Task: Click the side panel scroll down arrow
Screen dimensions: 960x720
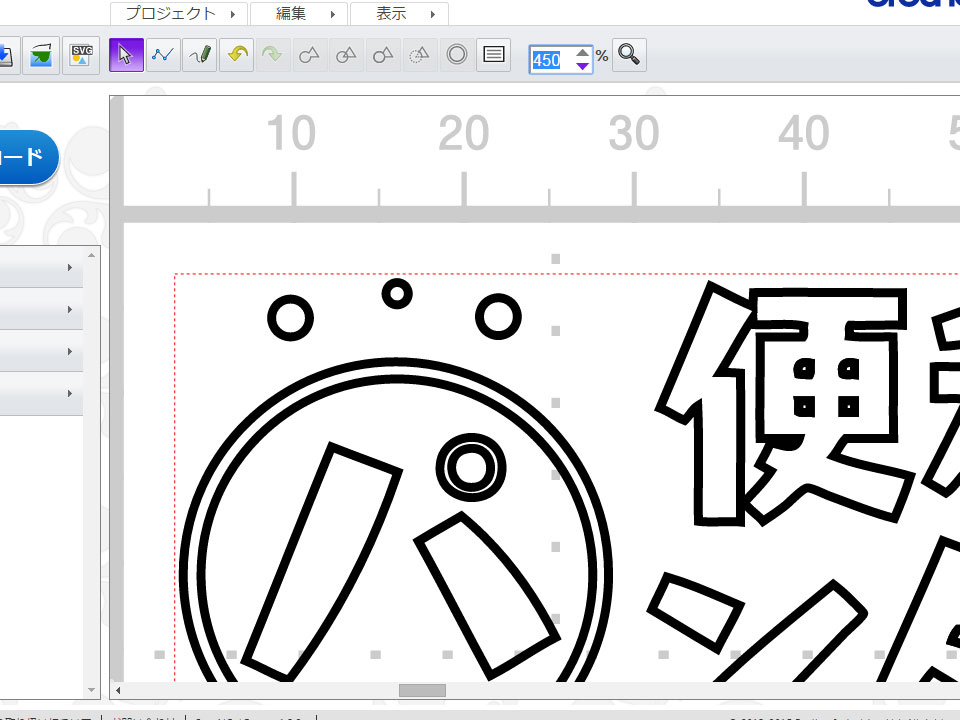Action: pyautogui.click(x=91, y=690)
